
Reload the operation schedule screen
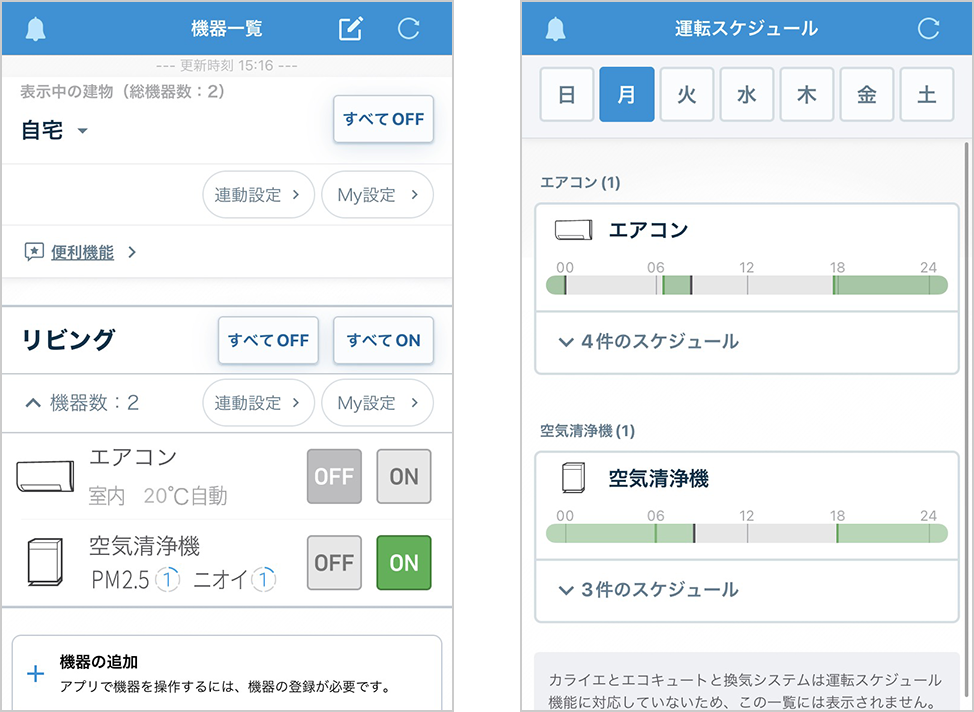[928, 28]
